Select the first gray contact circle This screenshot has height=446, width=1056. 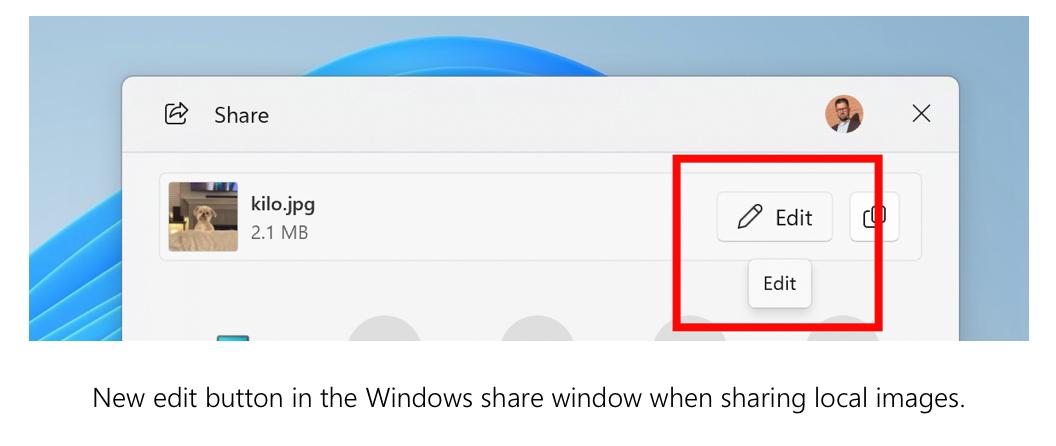click(385, 328)
